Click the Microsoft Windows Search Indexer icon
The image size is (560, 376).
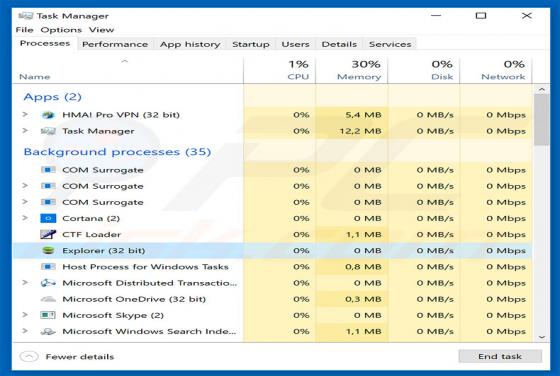48,331
